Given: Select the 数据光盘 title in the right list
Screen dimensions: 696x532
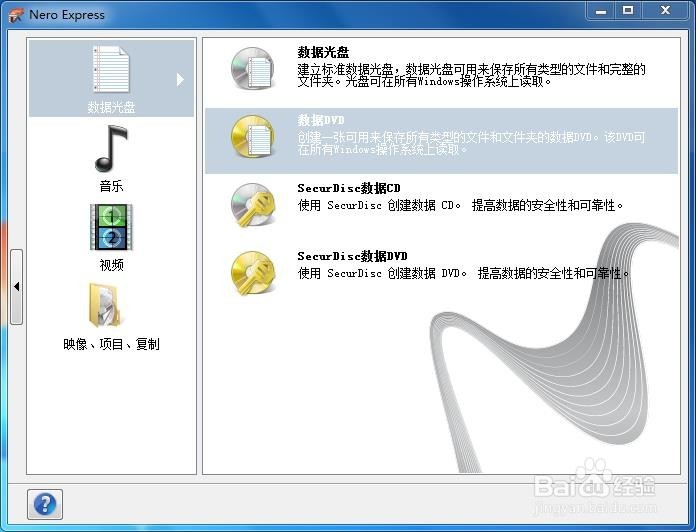Looking at the screenshot, I should coord(323,52).
